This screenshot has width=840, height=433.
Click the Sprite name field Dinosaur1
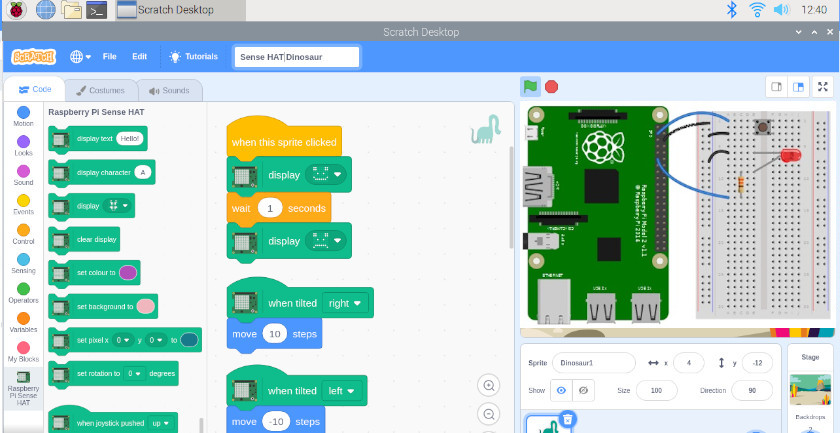pos(594,363)
